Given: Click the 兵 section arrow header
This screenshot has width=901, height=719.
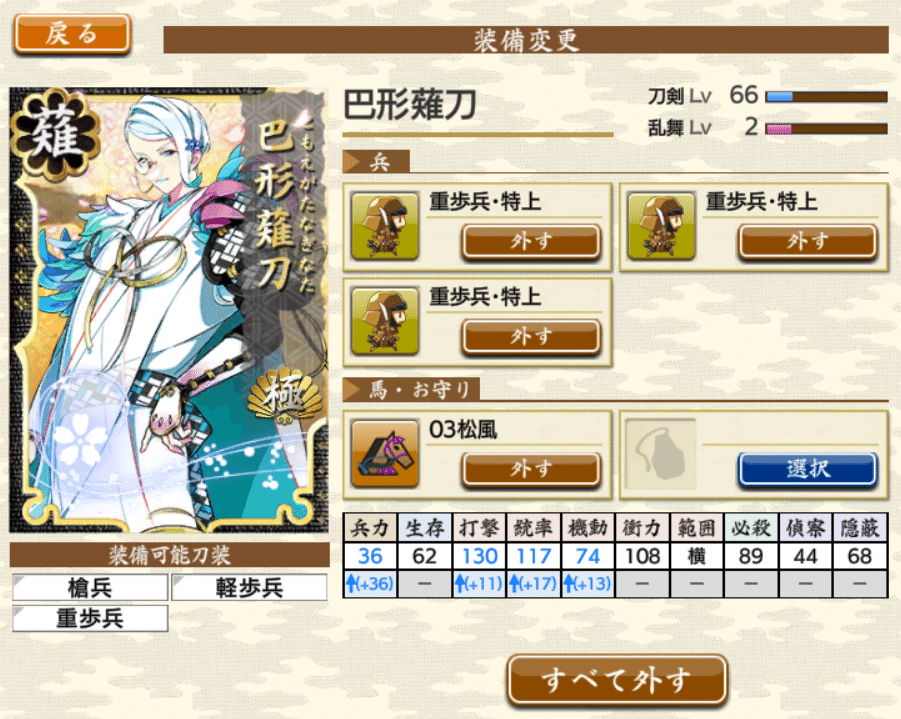Looking at the screenshot, I should point(376,162).
